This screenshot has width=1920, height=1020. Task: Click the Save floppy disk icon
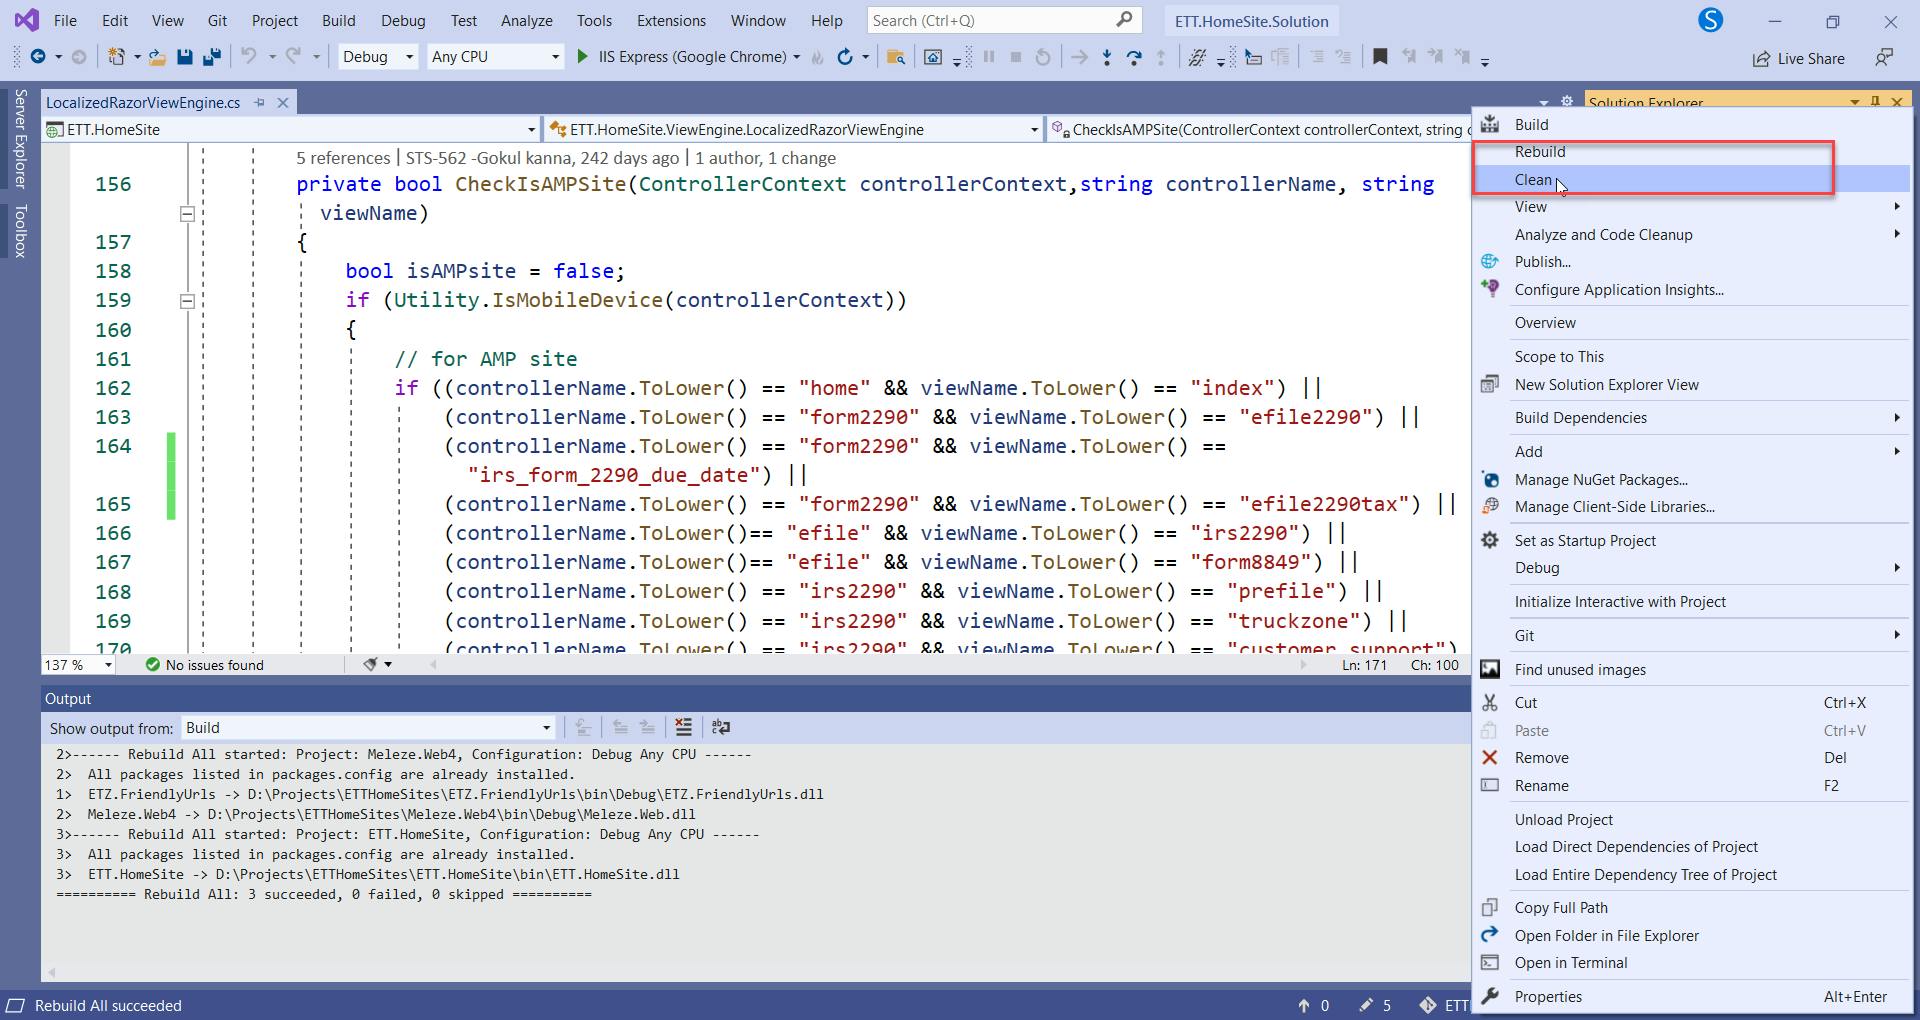(x=184, y=57)
